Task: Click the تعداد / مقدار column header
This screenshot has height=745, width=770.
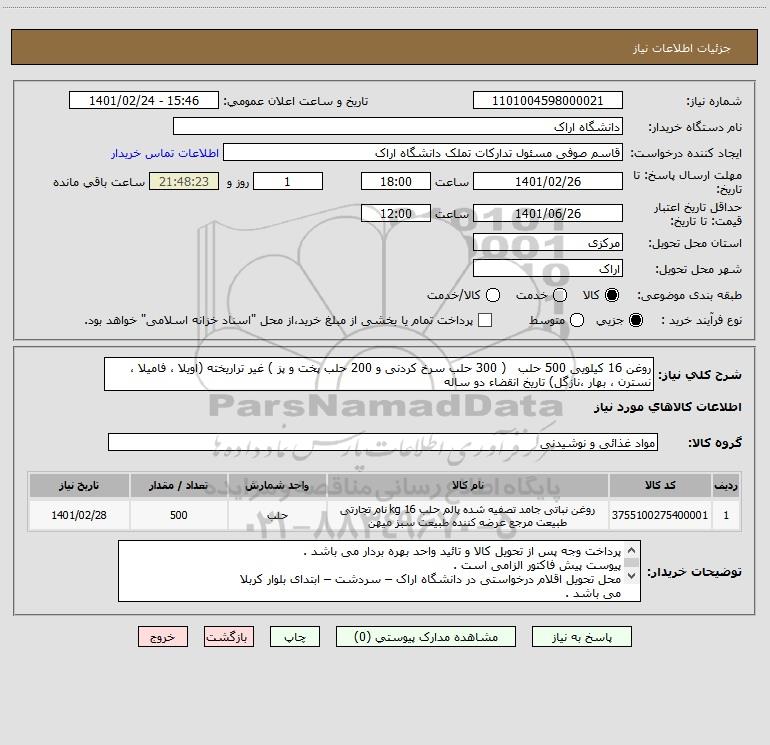Action: click(179, 485)
